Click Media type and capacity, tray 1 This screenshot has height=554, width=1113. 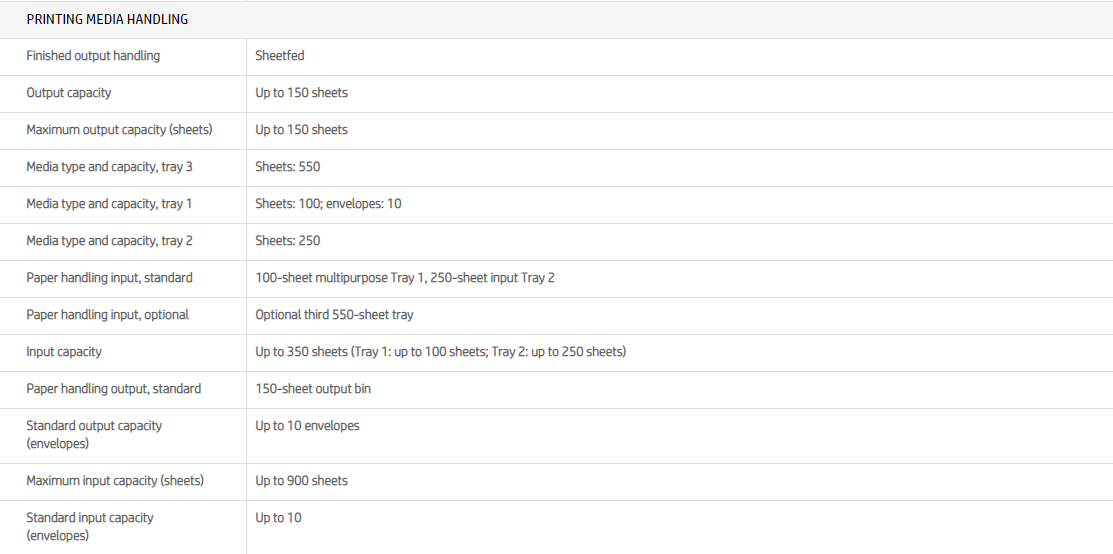tap(109, 204)
